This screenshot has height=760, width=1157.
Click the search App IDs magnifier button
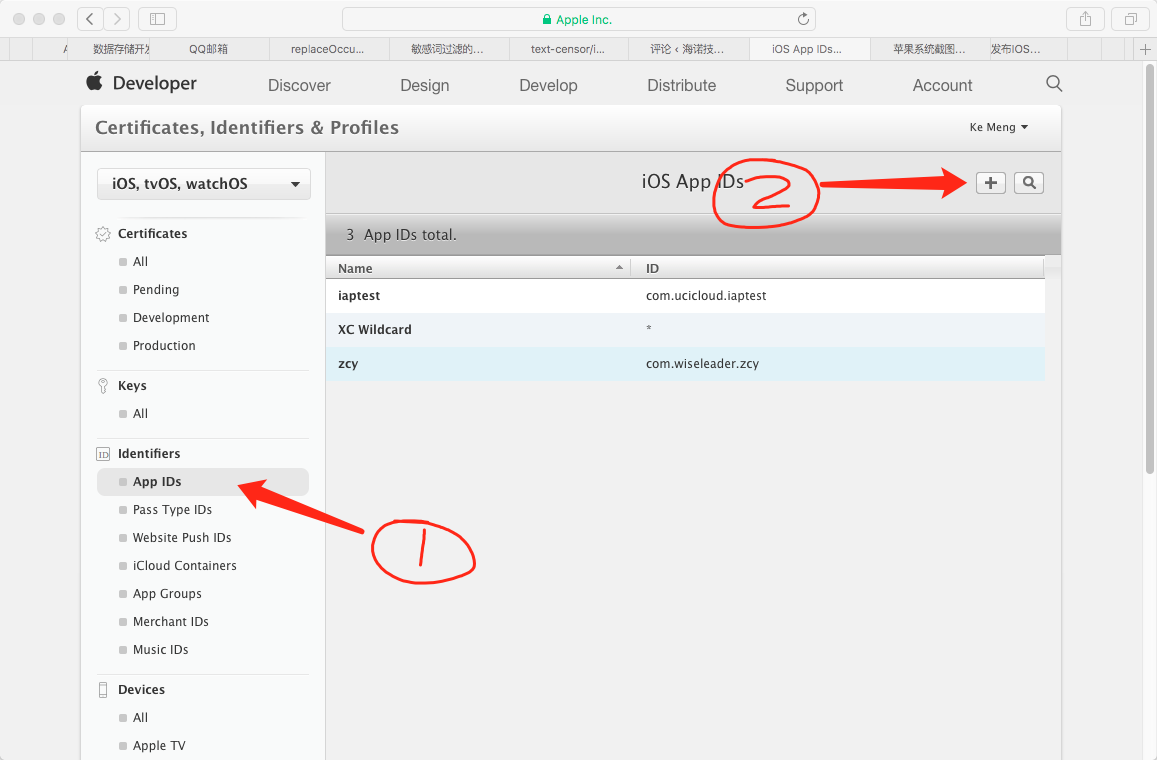tap(1029, 183)
